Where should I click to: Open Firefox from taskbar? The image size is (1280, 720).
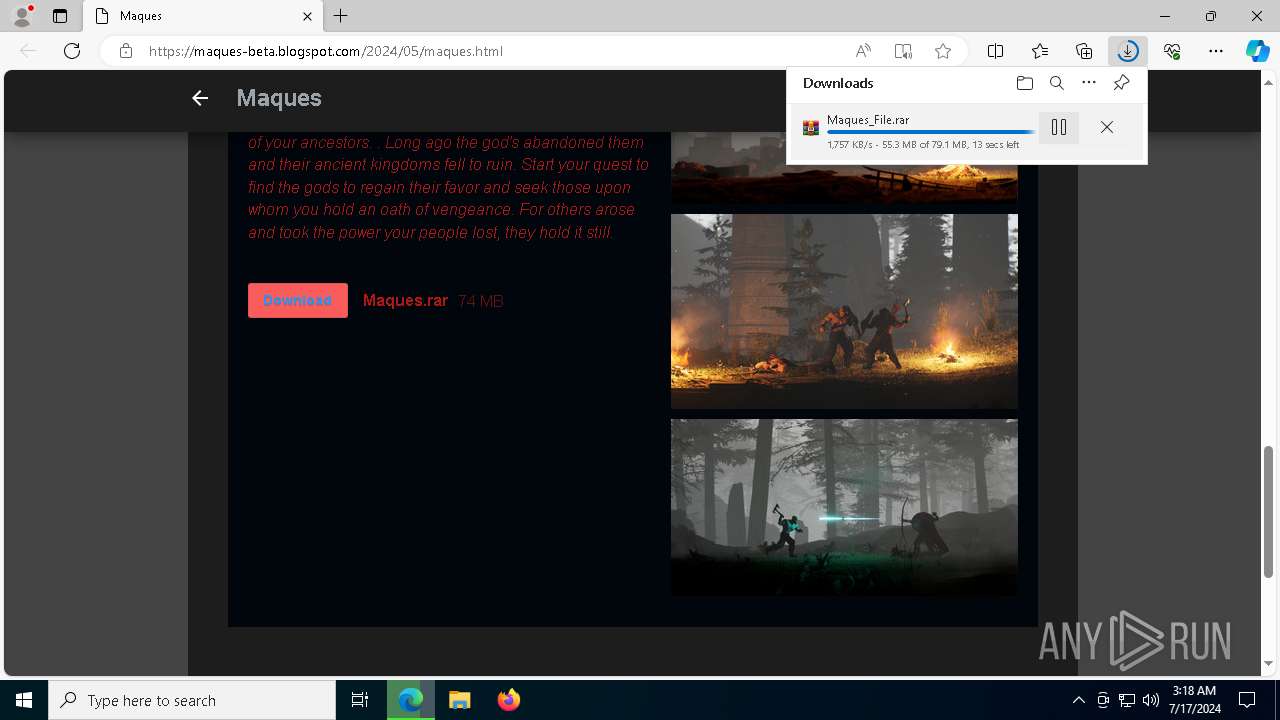click(508, 700)
